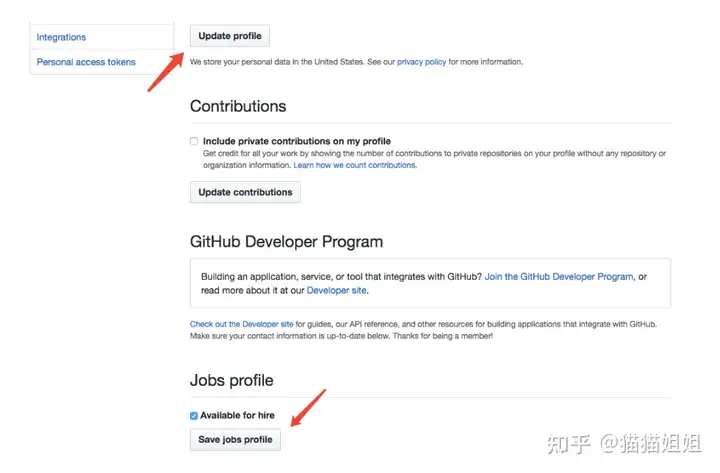Click the 'Include private contributions on my profile' label
The width and height of the screenshot is (720, 473).
(297, 141)
